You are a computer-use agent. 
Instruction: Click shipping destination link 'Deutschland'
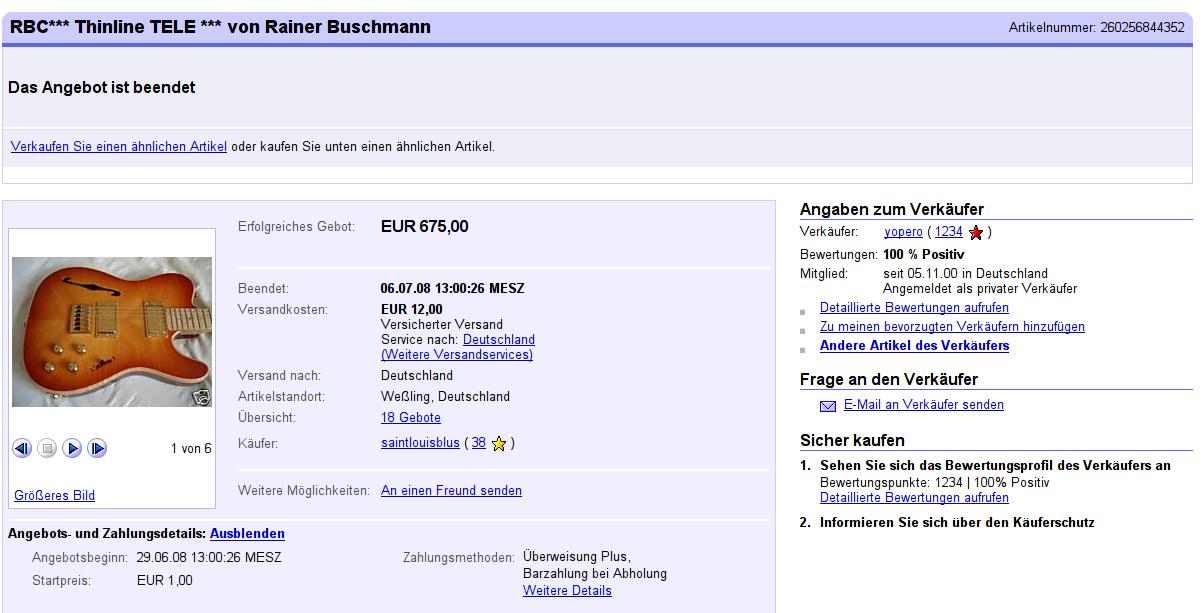pyautogui.click(x=499, y=340)
